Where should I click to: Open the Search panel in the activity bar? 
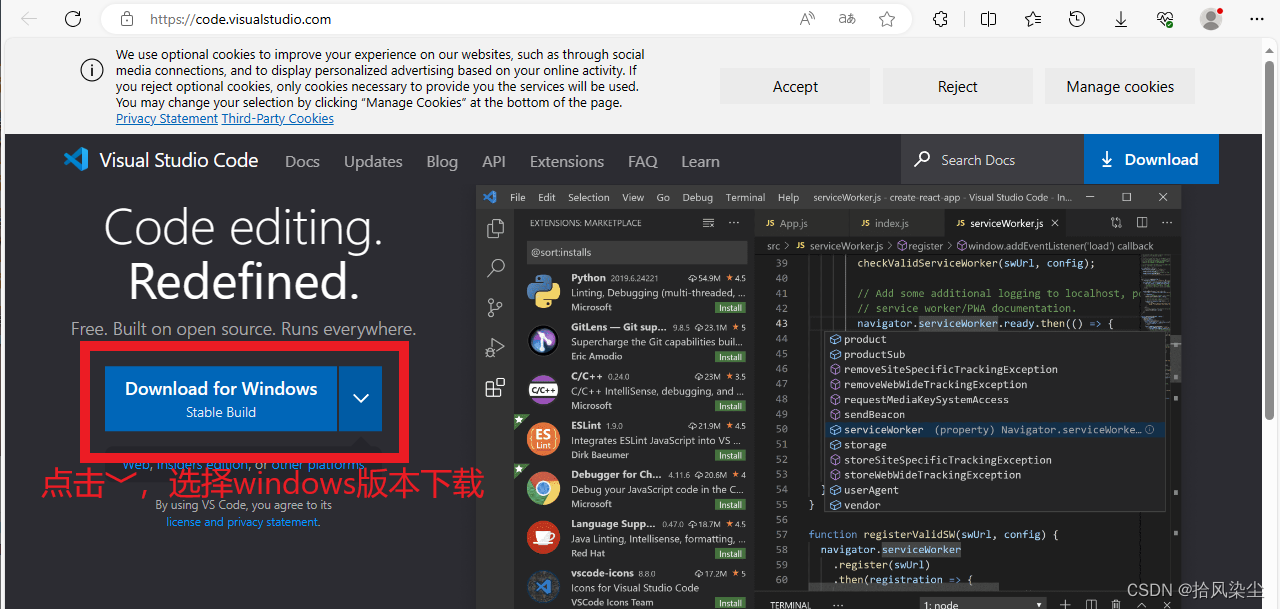pos(495,267)
